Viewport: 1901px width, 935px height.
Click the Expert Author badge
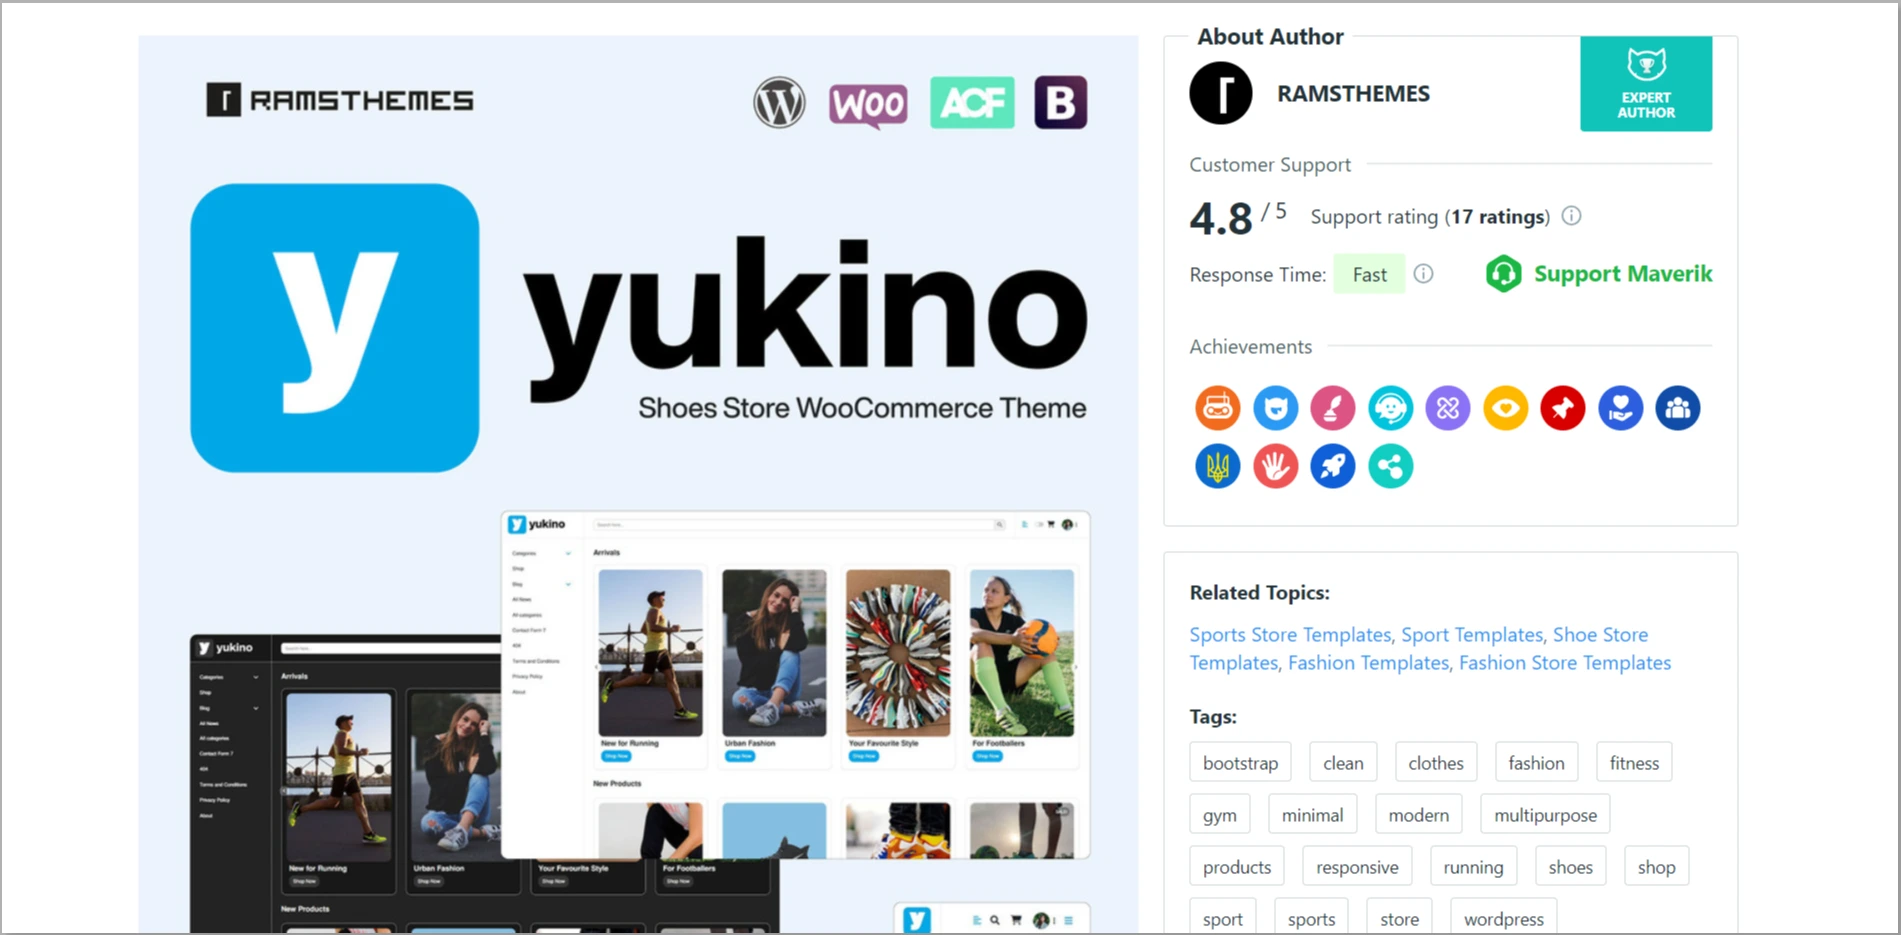point(1645,84)
